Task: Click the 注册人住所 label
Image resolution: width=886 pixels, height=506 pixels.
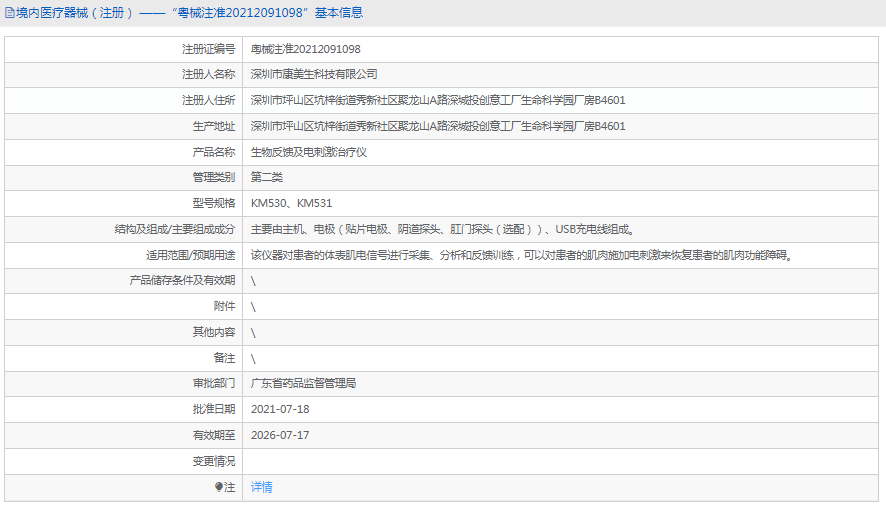Action: (209, 100)
